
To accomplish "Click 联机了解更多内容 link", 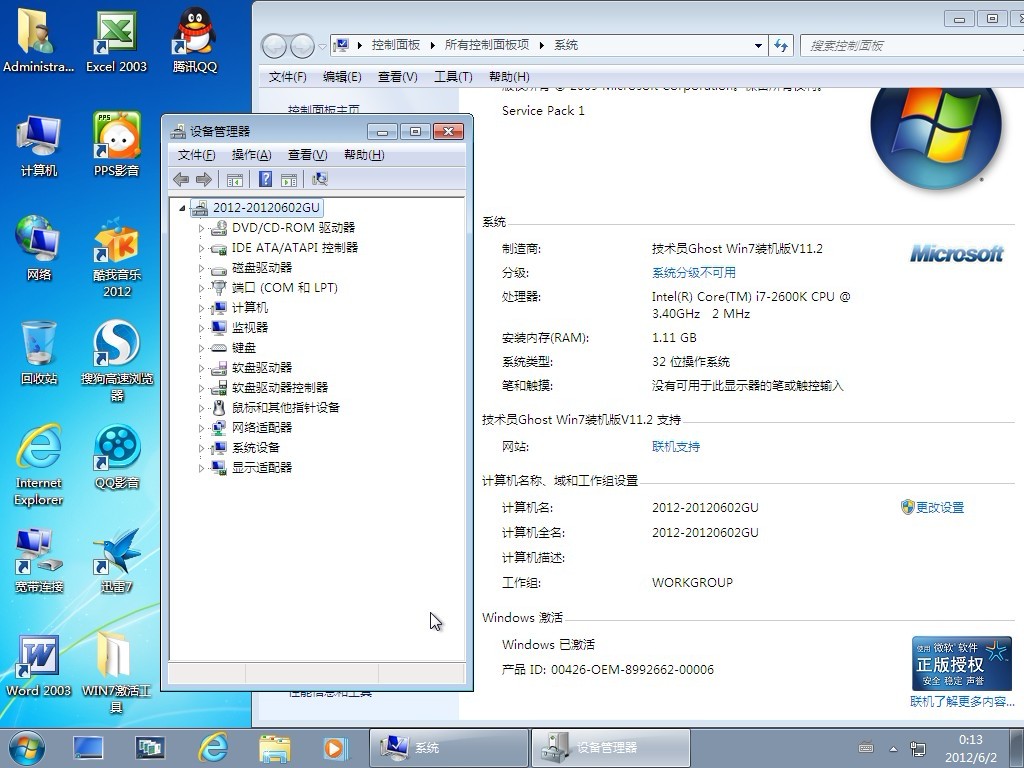I will click(963, 702).
